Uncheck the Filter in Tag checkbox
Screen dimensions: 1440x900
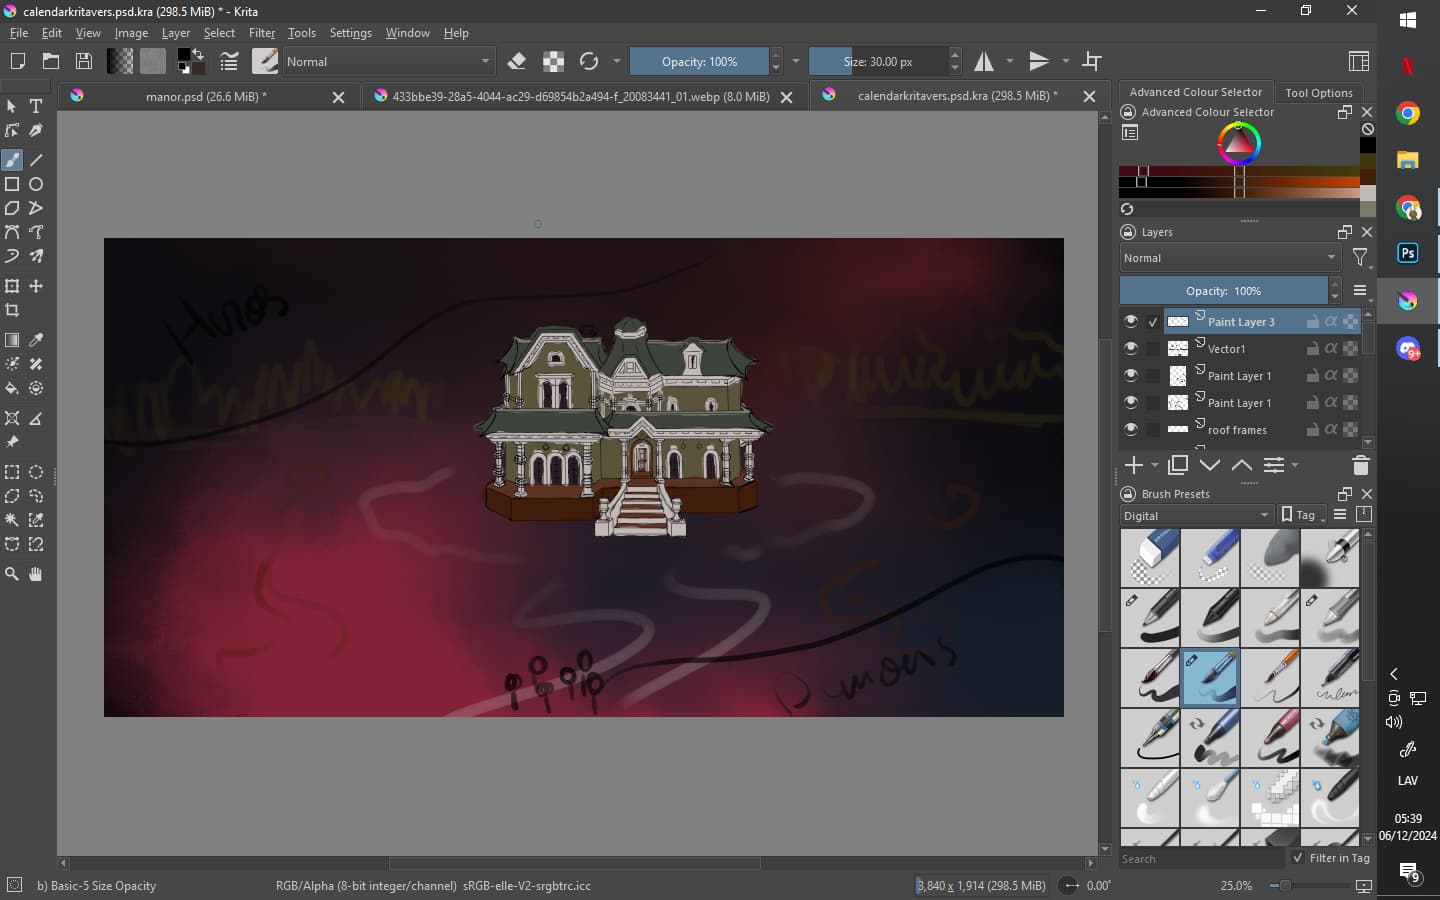click(1298, 858)
